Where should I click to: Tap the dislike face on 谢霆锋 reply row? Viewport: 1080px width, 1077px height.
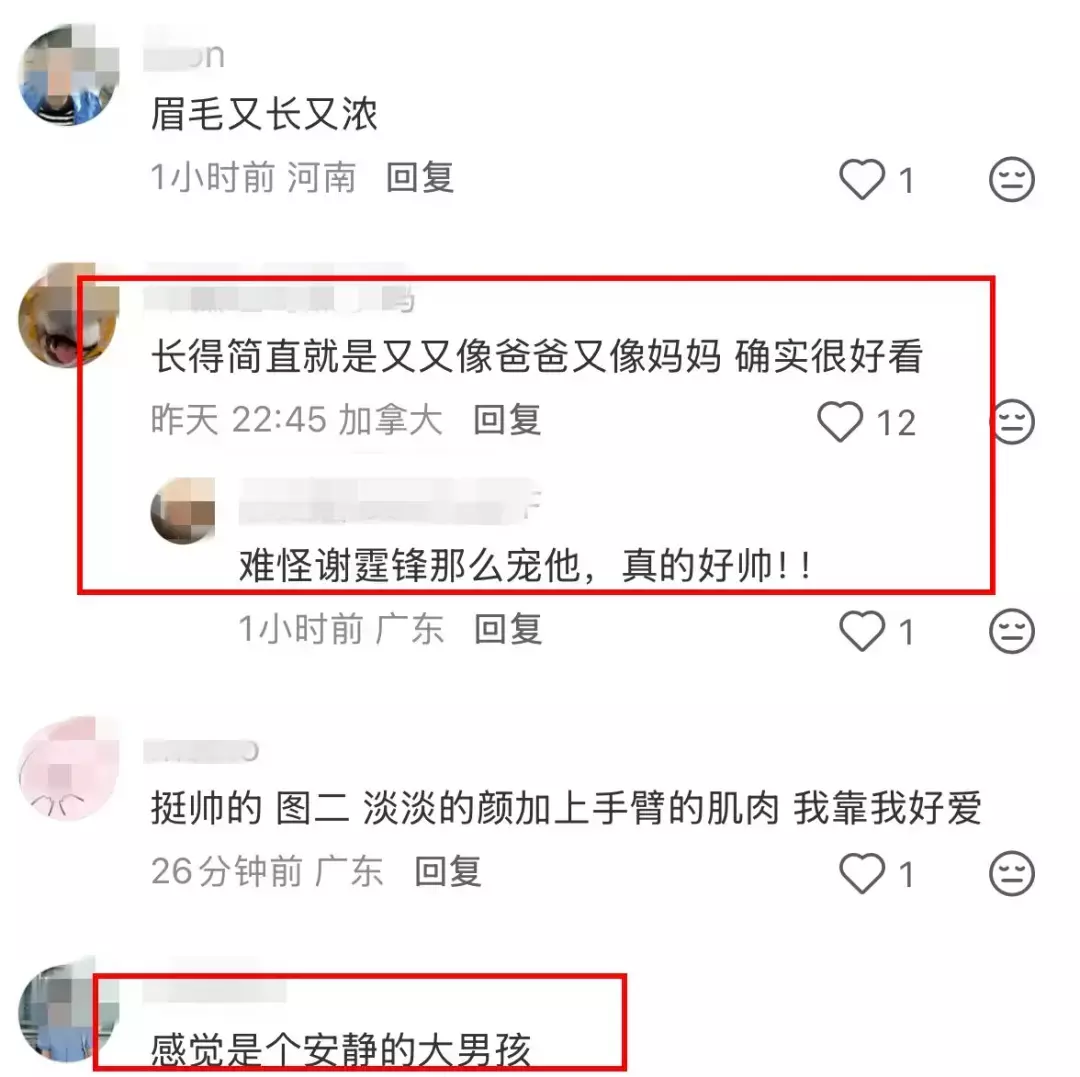point(1012,631)
